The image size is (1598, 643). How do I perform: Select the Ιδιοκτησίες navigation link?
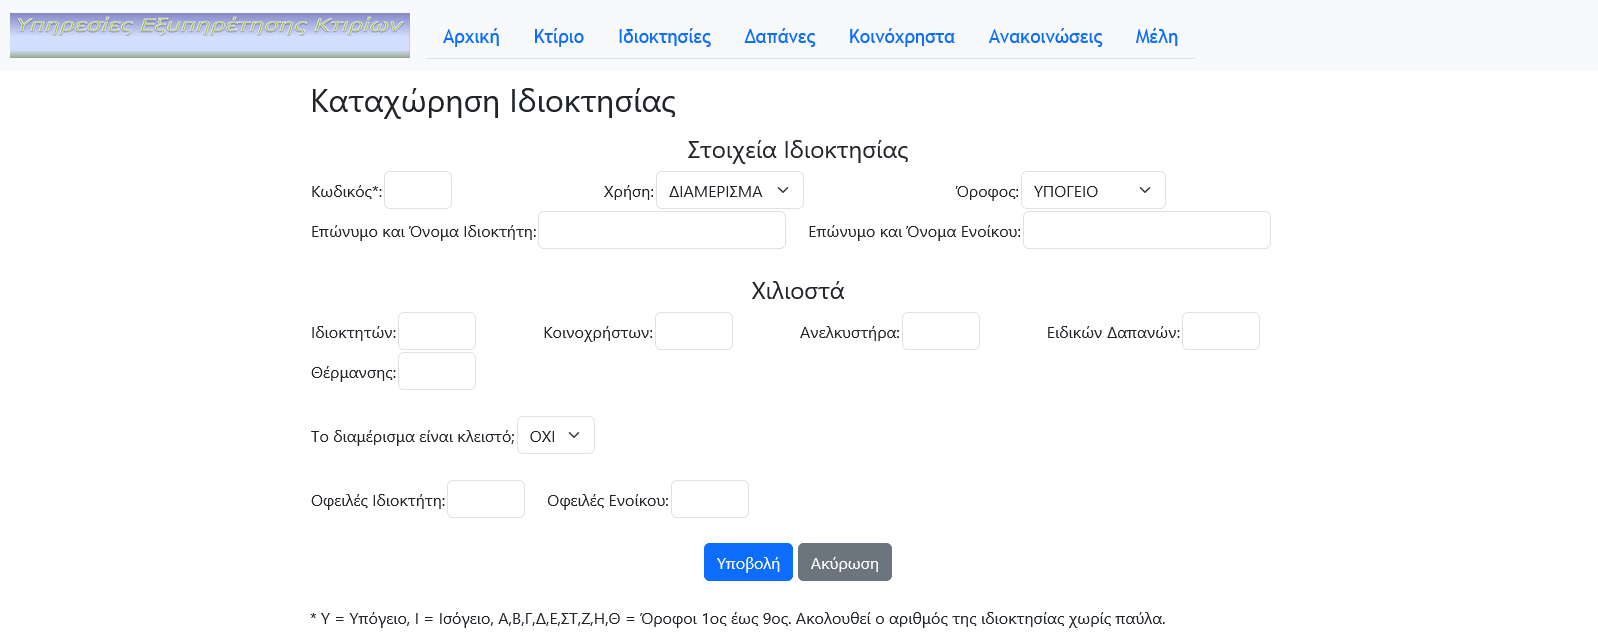663,36
